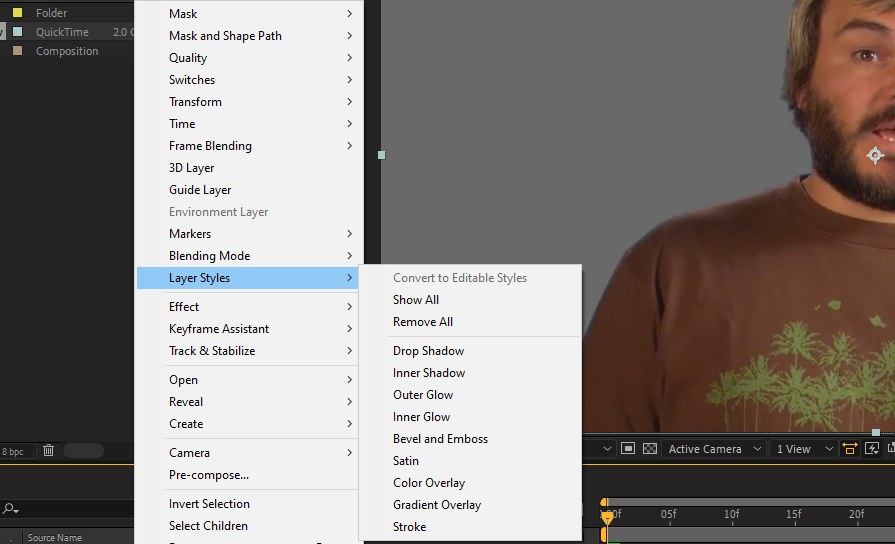The height and width of the screenshot is (544, 895).
Task: Click the orange current-time indicator playhead
Action: tap(606, 517)
